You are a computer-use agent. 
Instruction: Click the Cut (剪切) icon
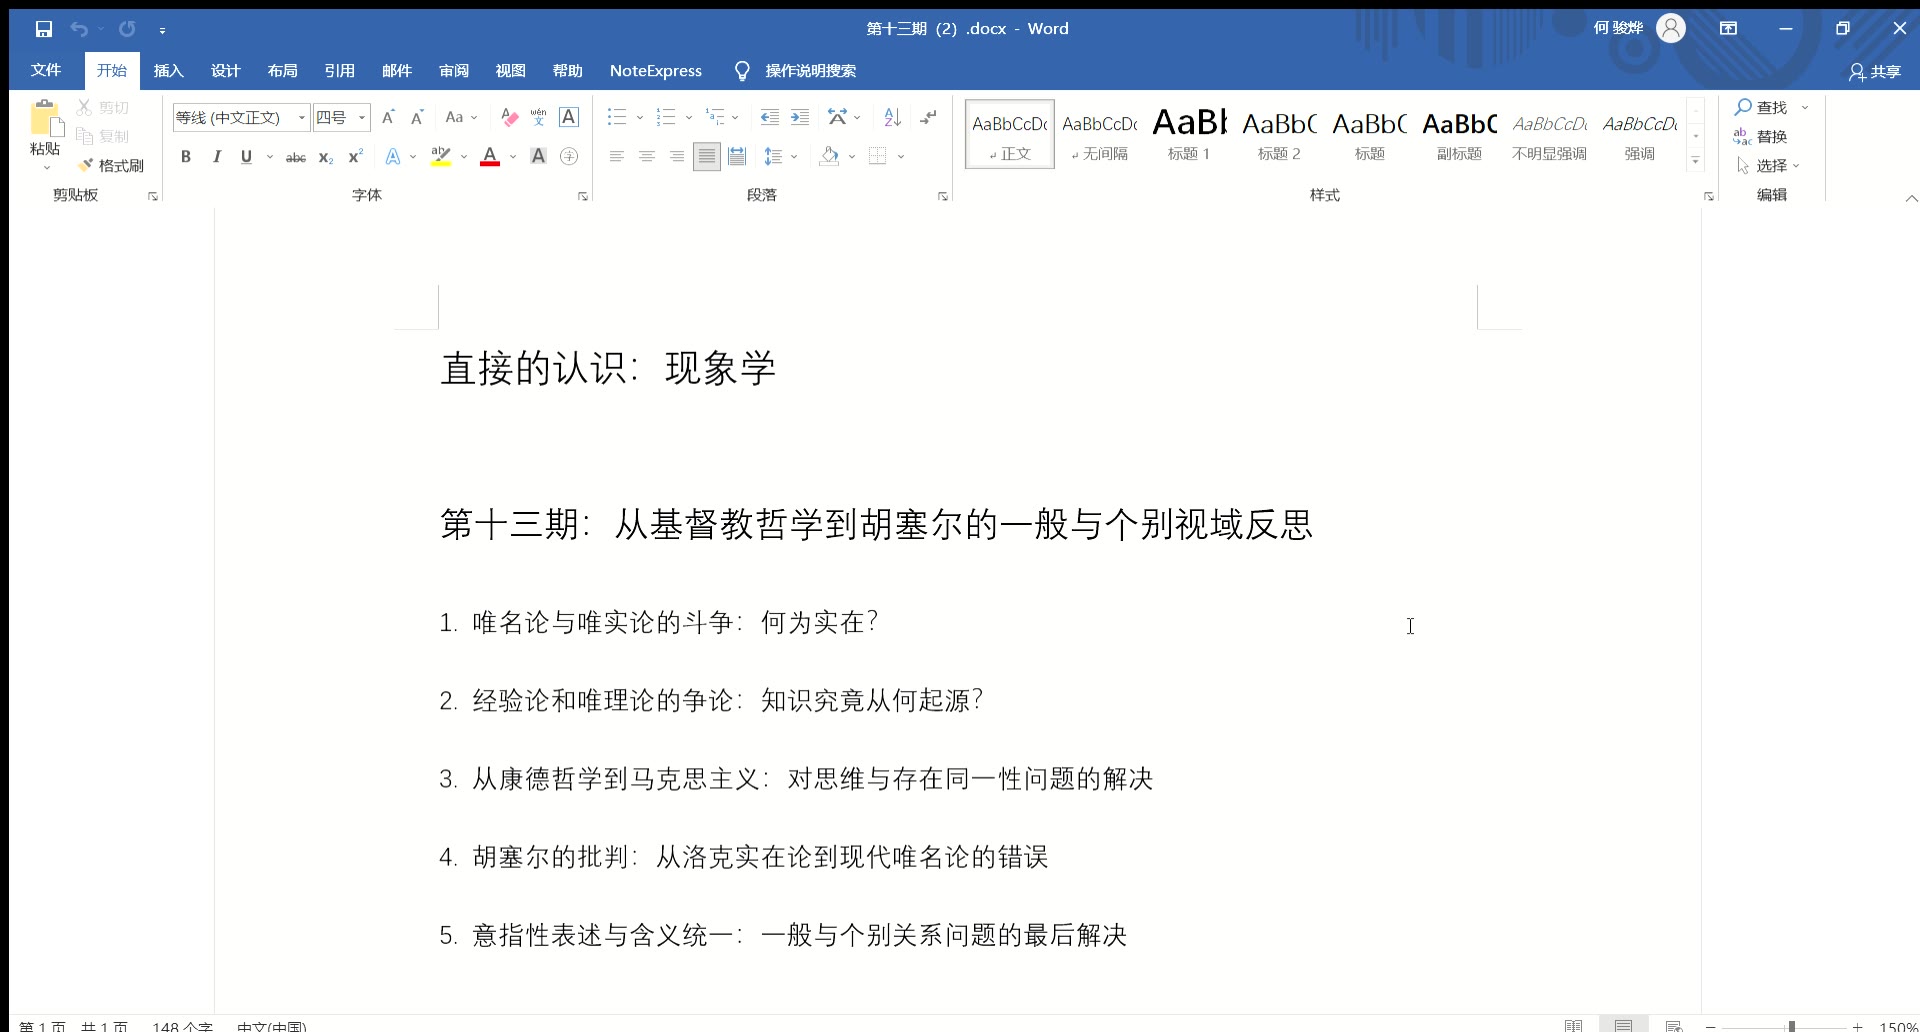click(84, 107)
